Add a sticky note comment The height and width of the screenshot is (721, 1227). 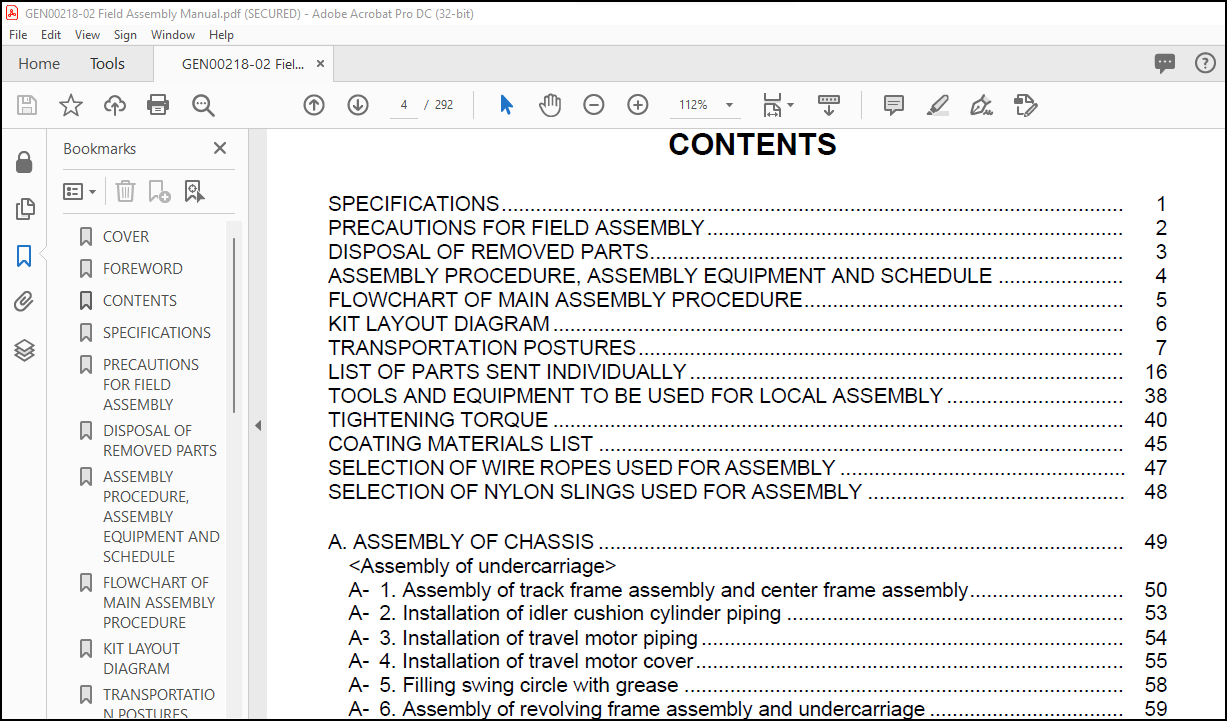[x=894, y=105]
